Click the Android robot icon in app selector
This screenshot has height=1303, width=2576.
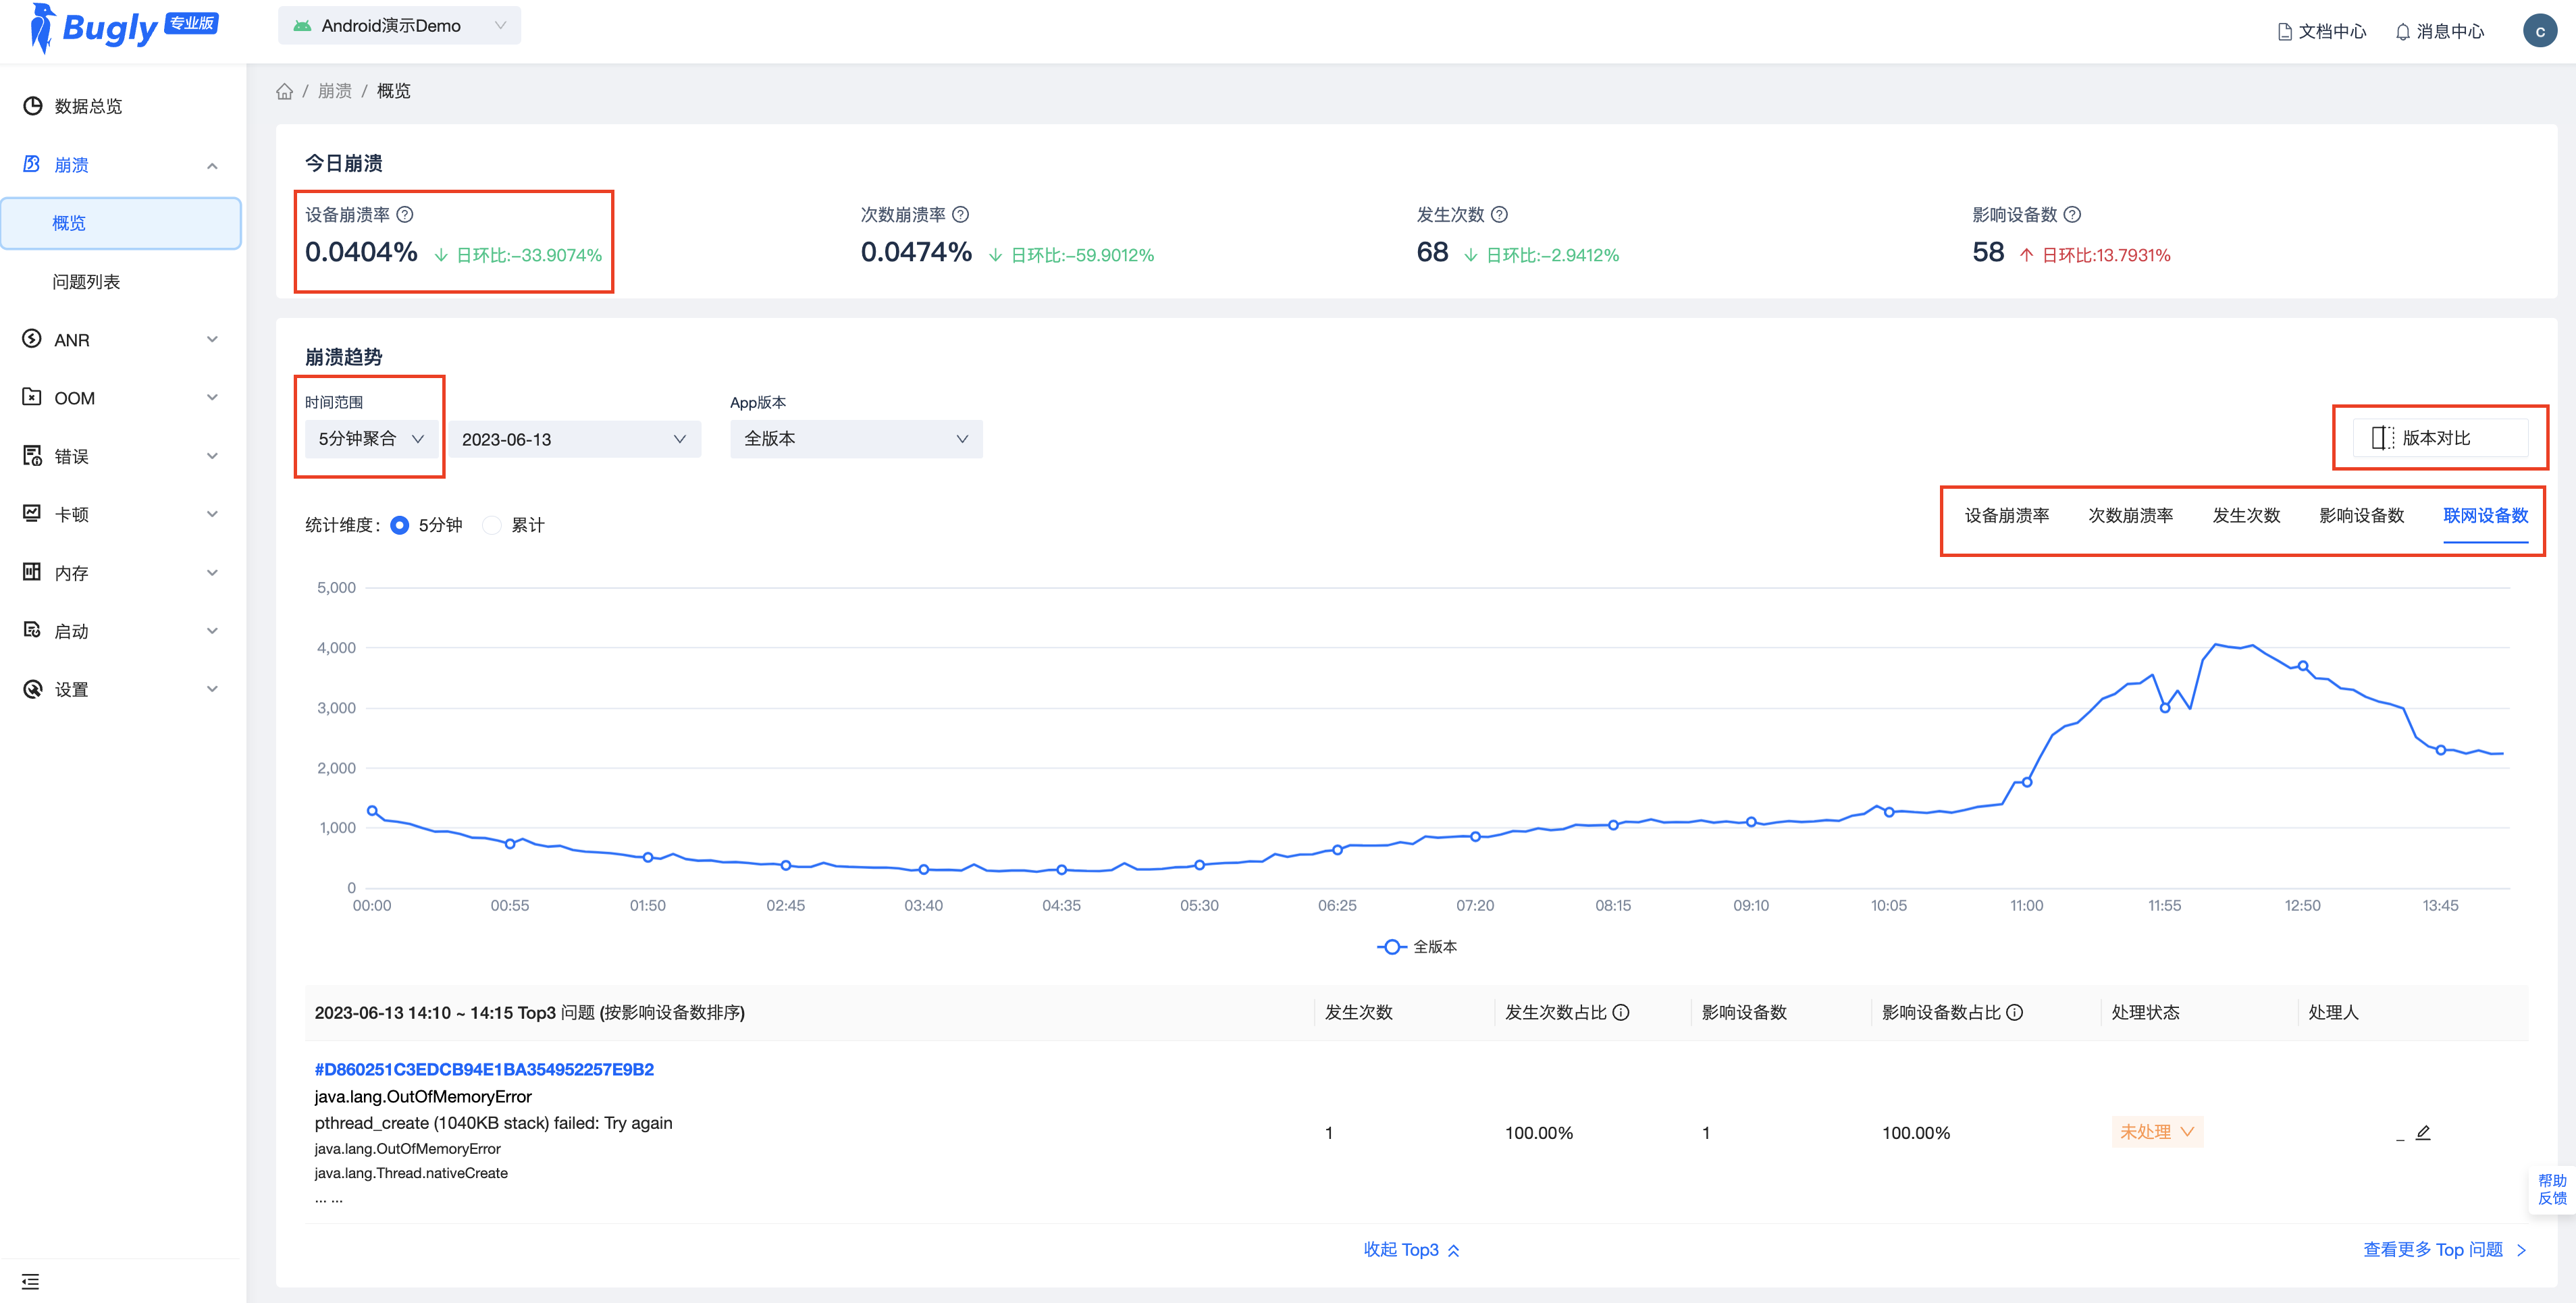(302, 26)
